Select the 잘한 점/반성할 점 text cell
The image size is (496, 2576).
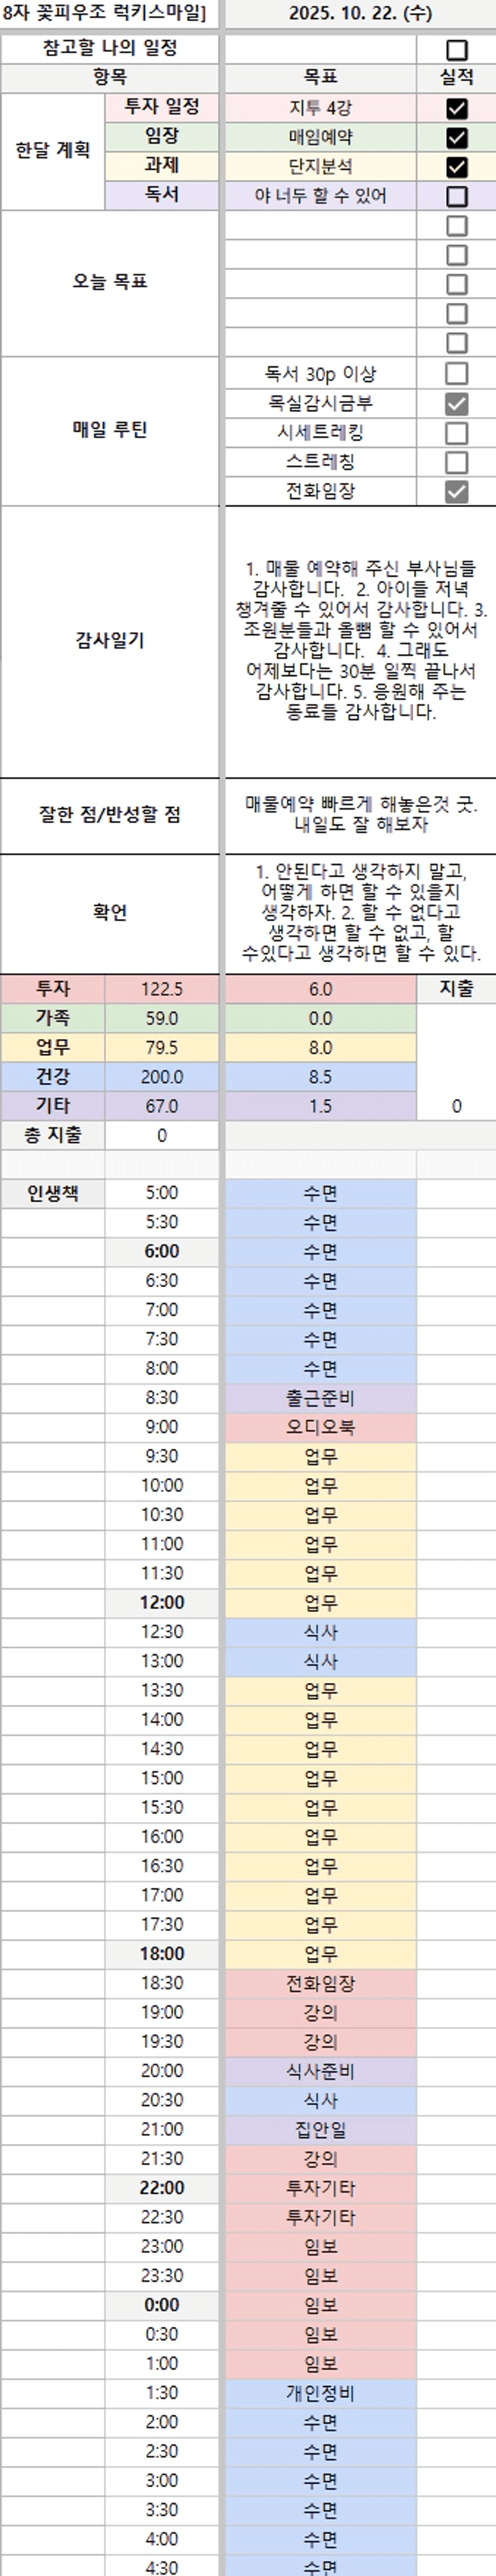(360, 815)
